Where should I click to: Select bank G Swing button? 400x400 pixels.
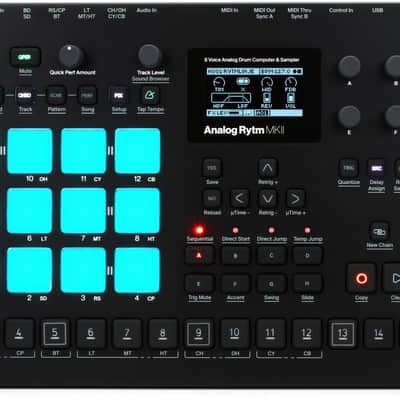pos(271,284)
